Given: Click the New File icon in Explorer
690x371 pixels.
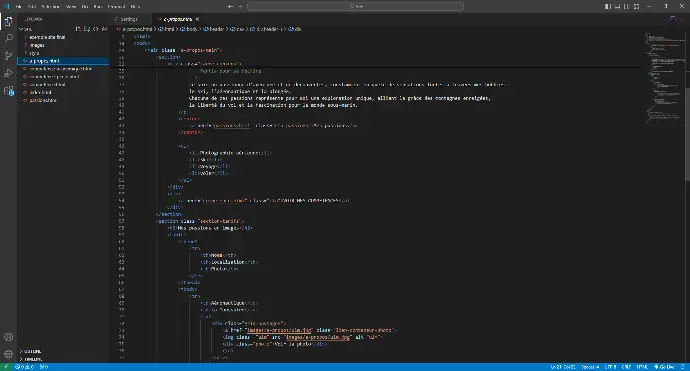Looking at the screenshot, I should click(78, 29).
